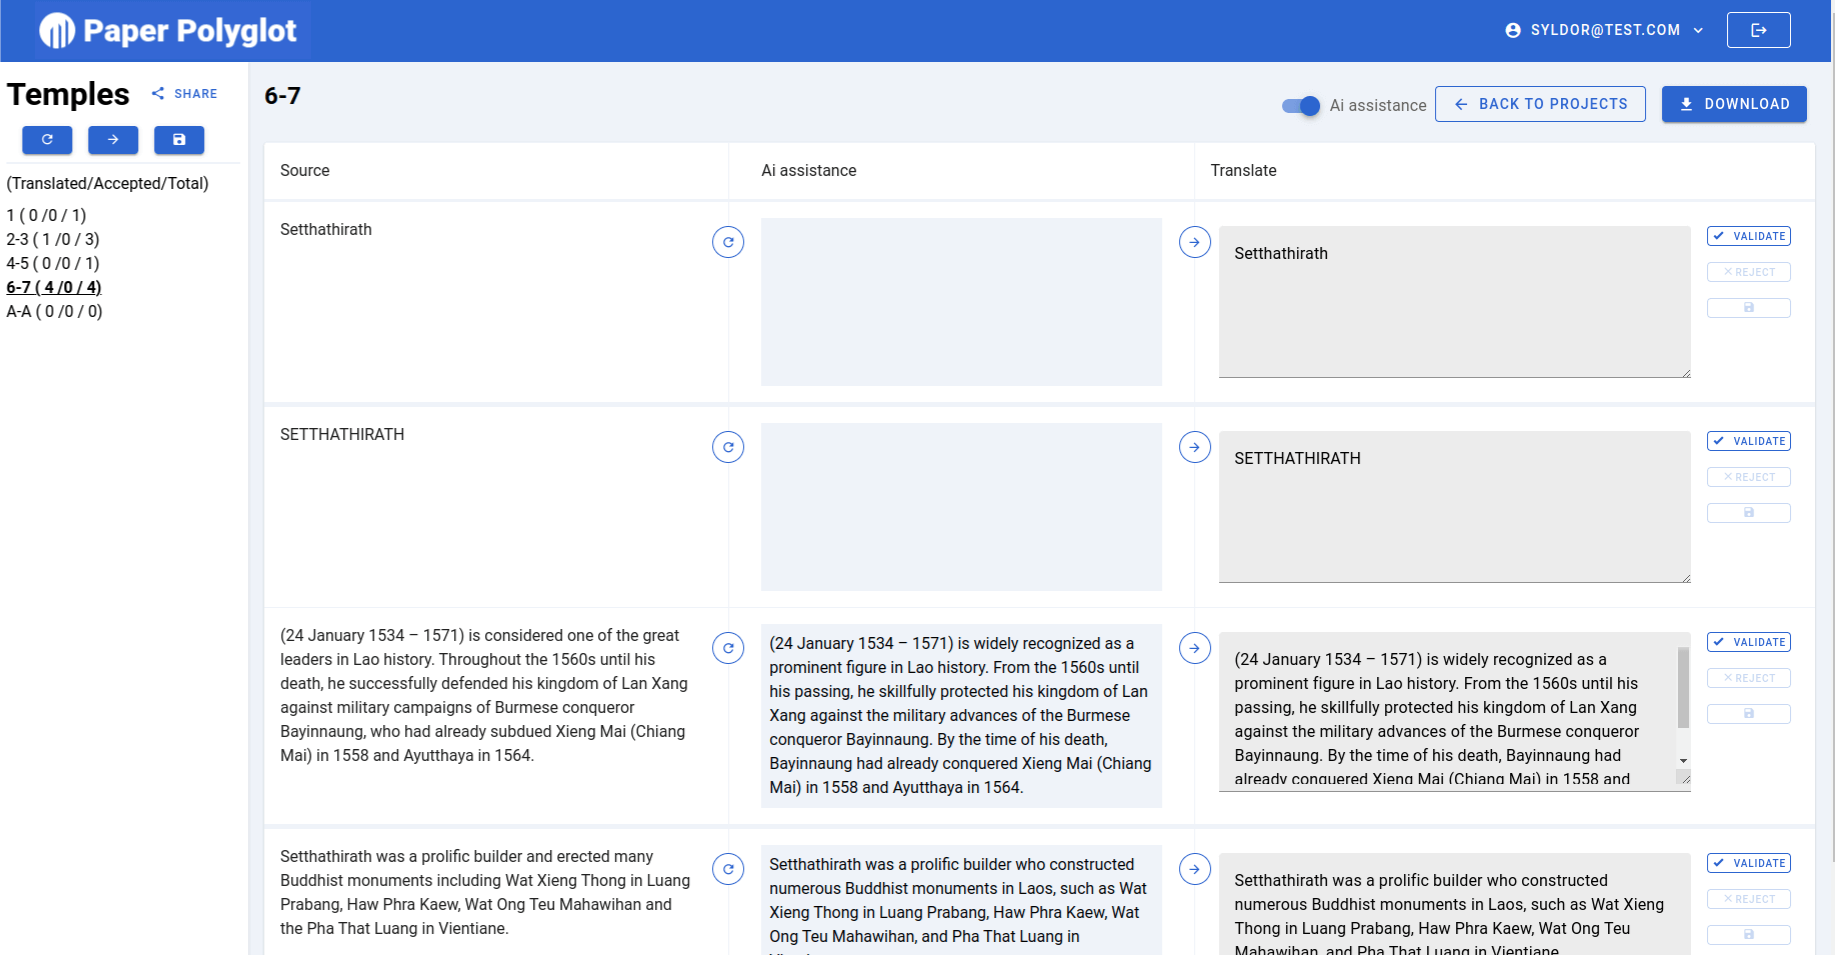1835x955 pixels.
Task: Copy AI text to translation for SETTHATHIRATH row
Action: point(1194,447)
